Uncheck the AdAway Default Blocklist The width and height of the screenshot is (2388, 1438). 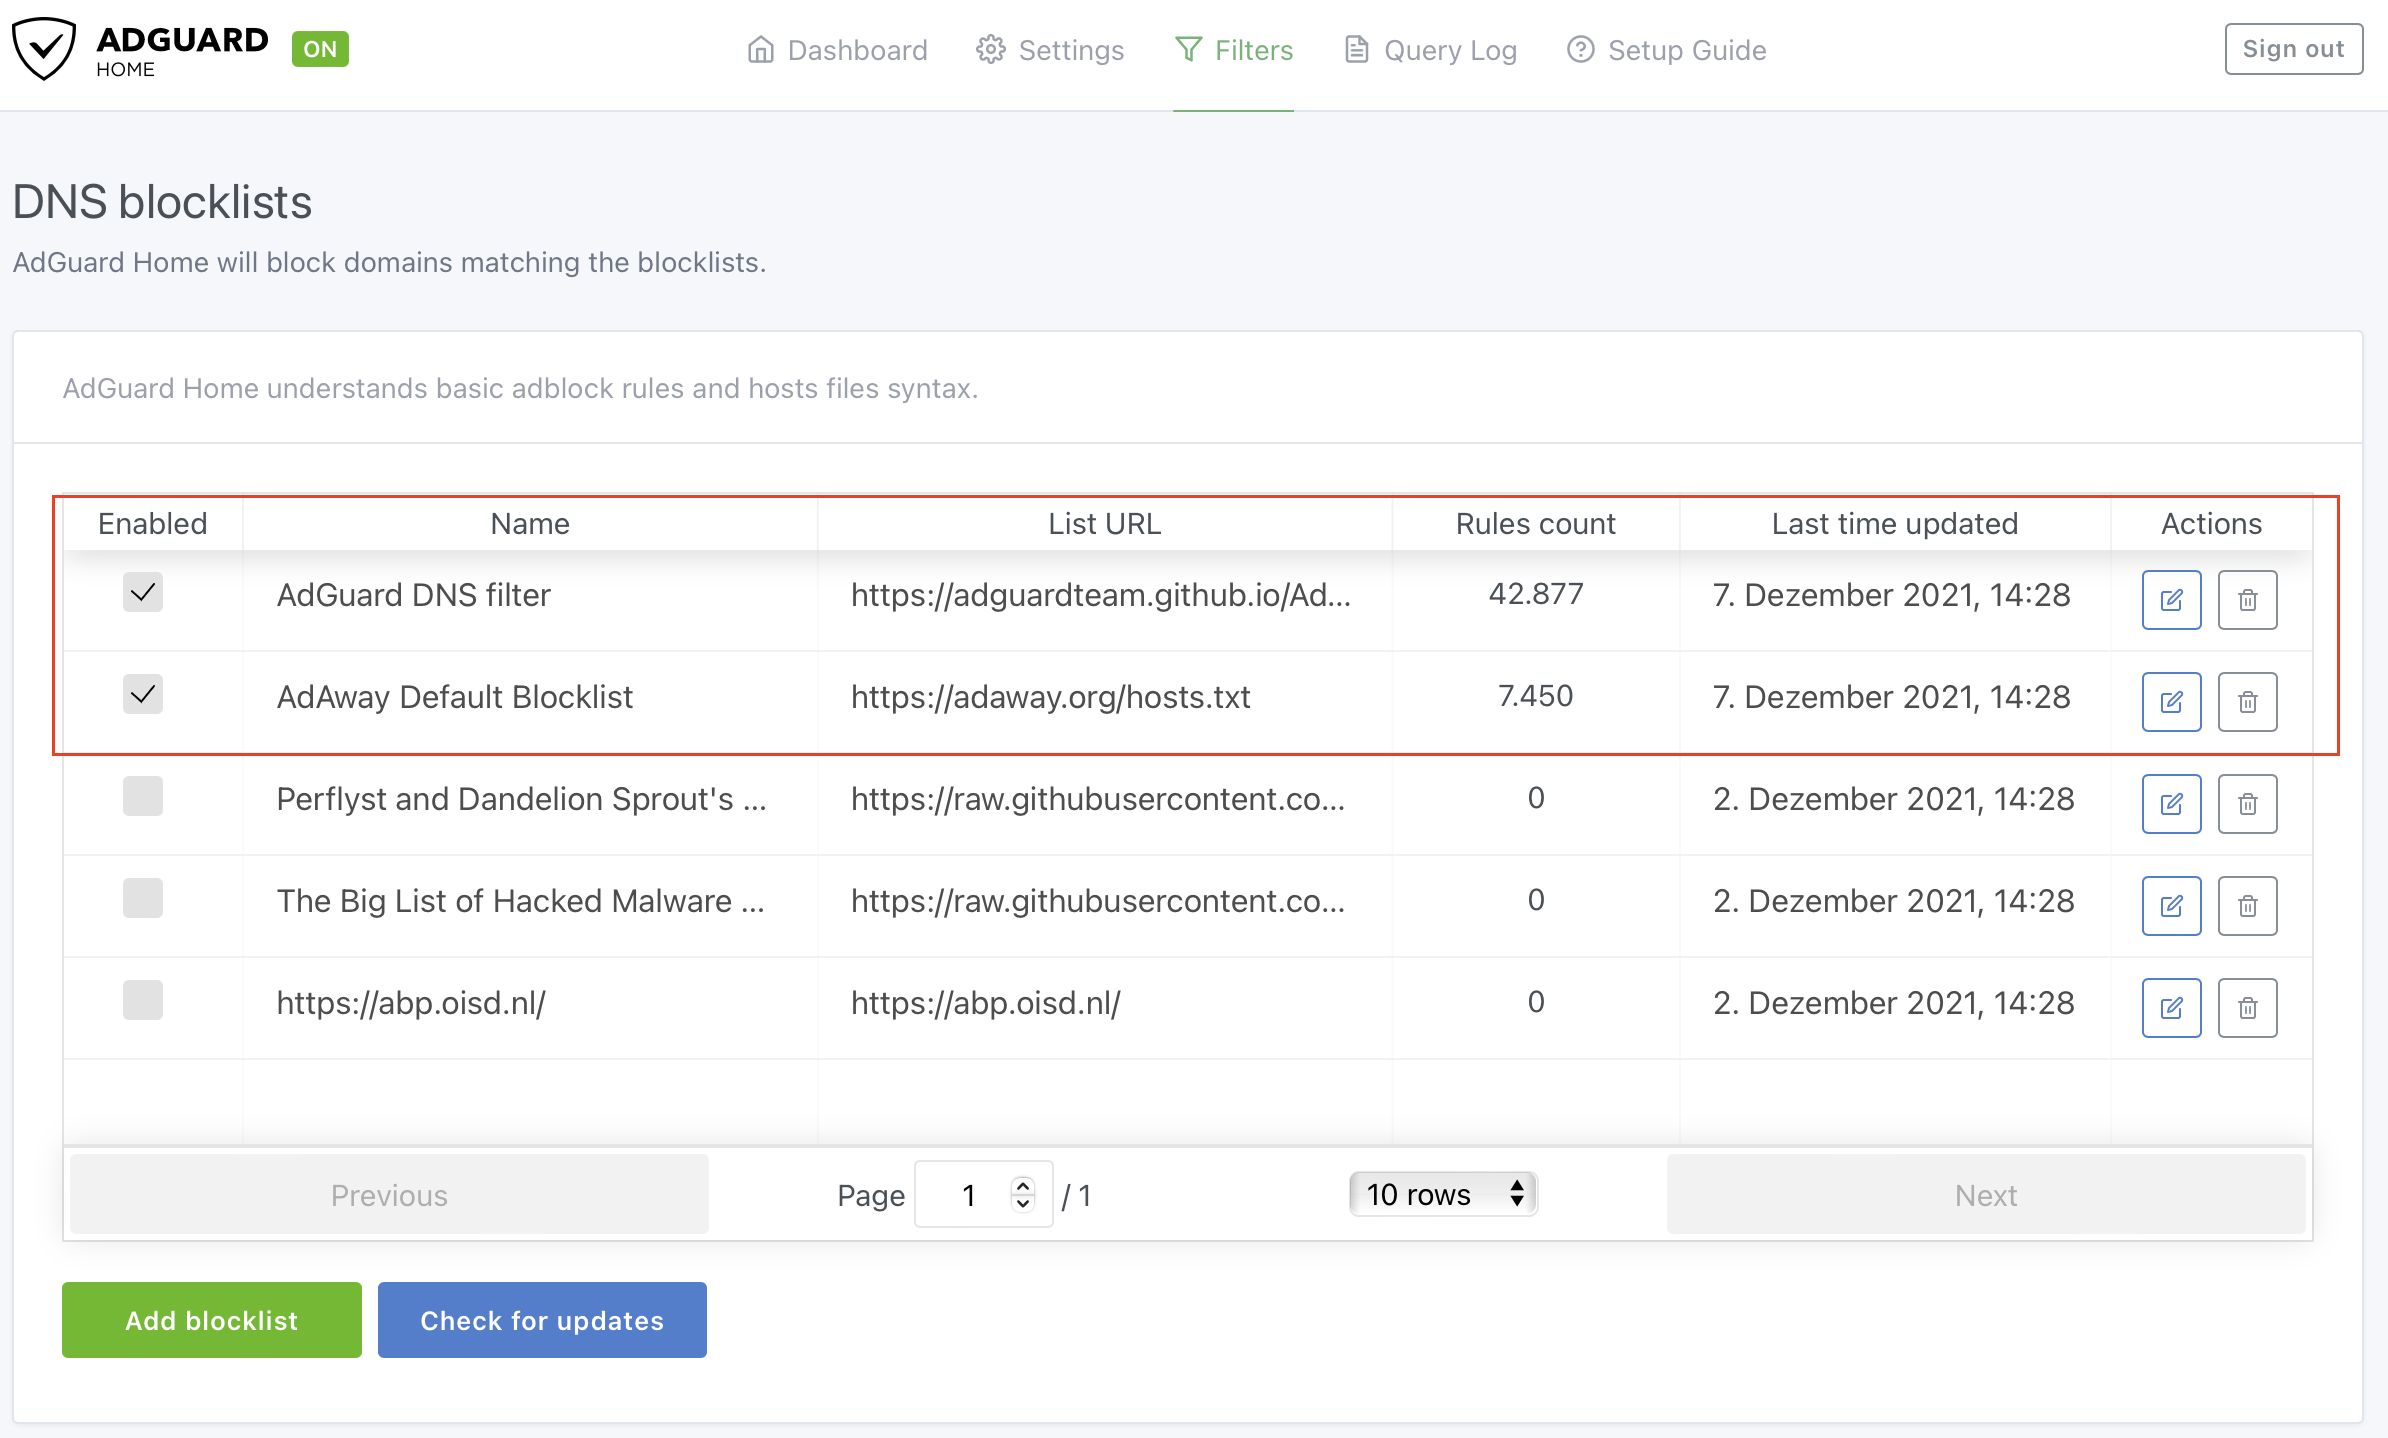(x=143, y=695)
